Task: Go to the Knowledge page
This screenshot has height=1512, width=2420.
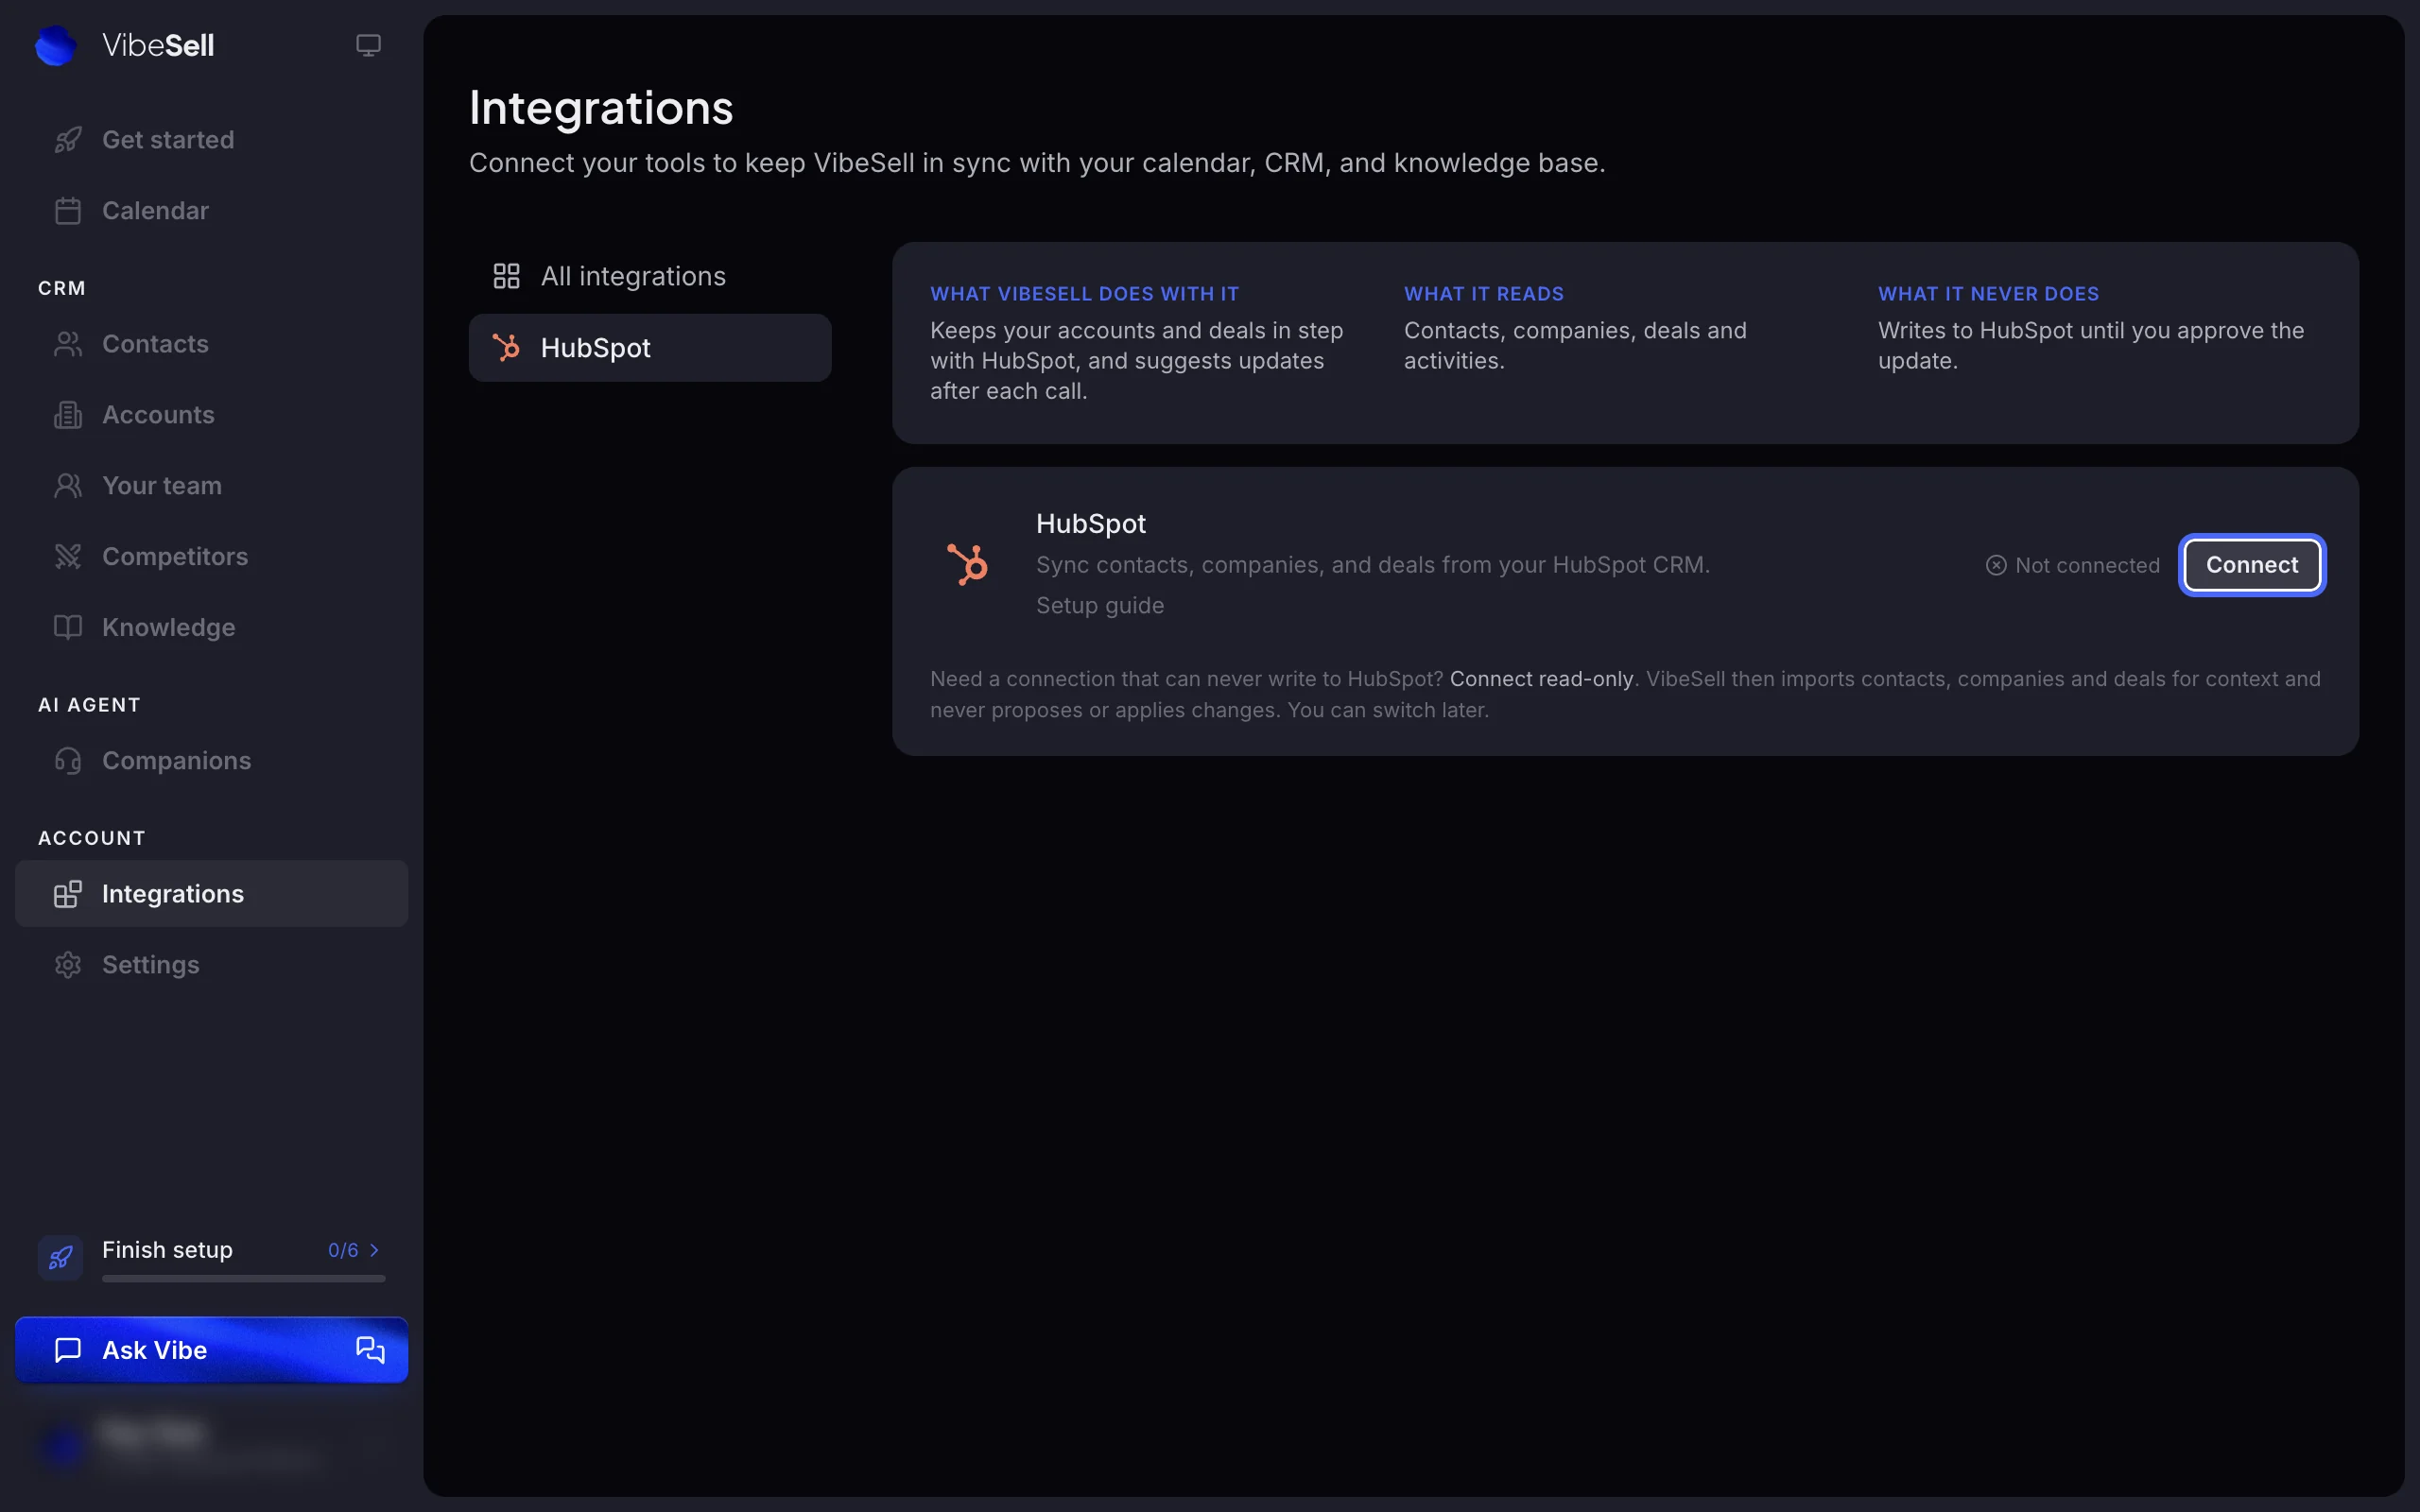Action: click(211, 628)
